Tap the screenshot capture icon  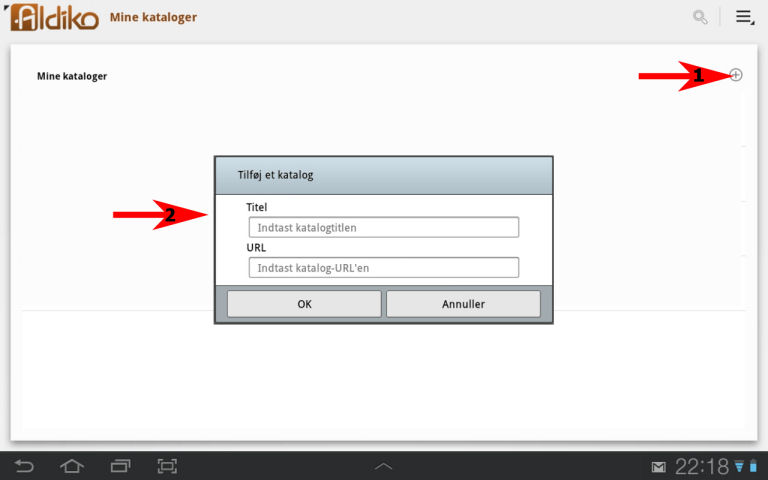point(167,466)
